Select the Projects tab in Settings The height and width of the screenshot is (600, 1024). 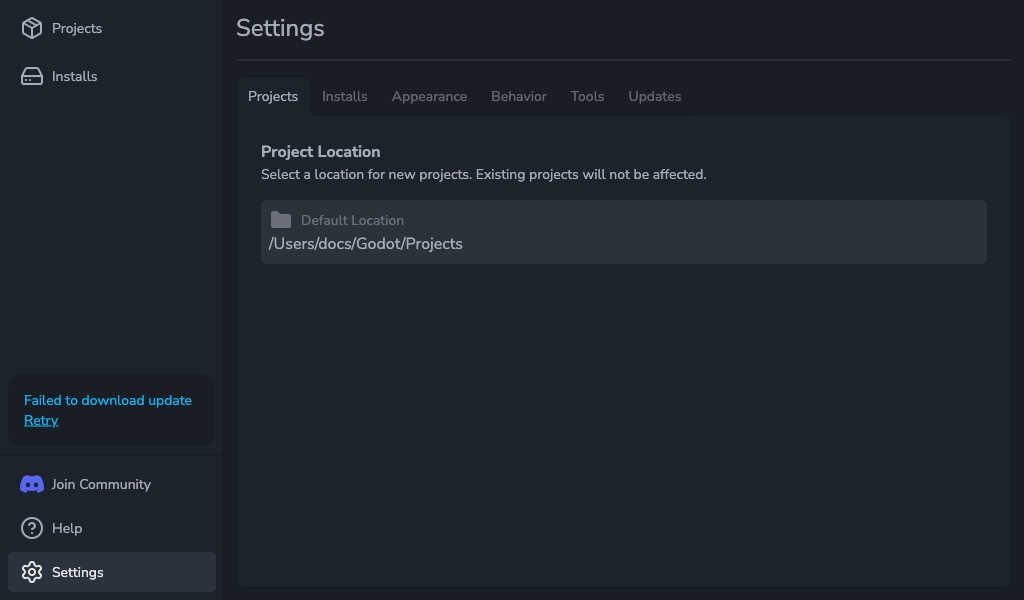pos(273,97)
